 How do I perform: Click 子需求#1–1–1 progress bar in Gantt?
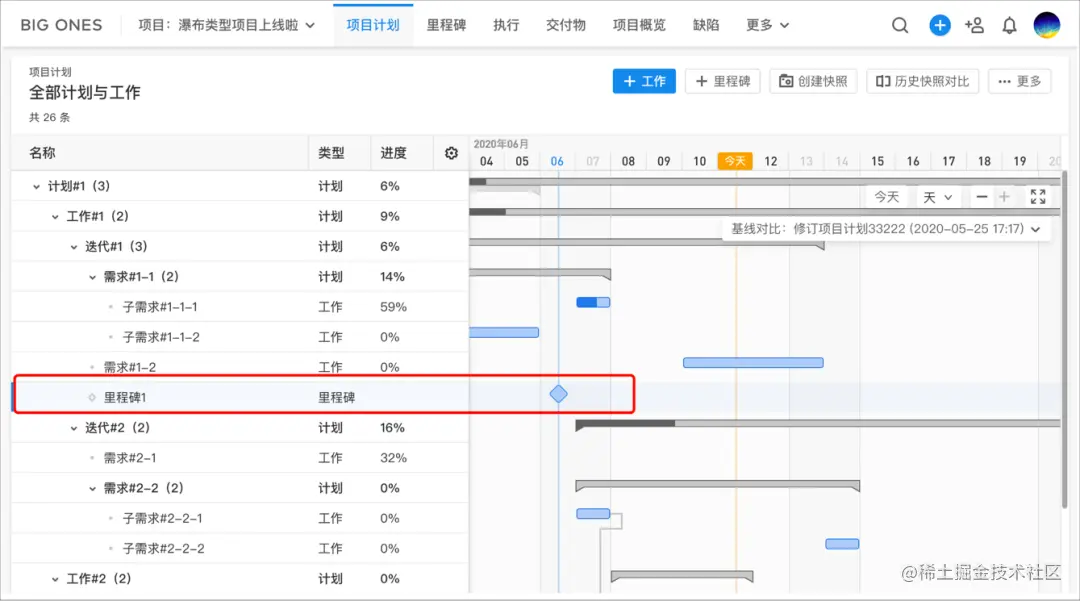click(593, 302)
